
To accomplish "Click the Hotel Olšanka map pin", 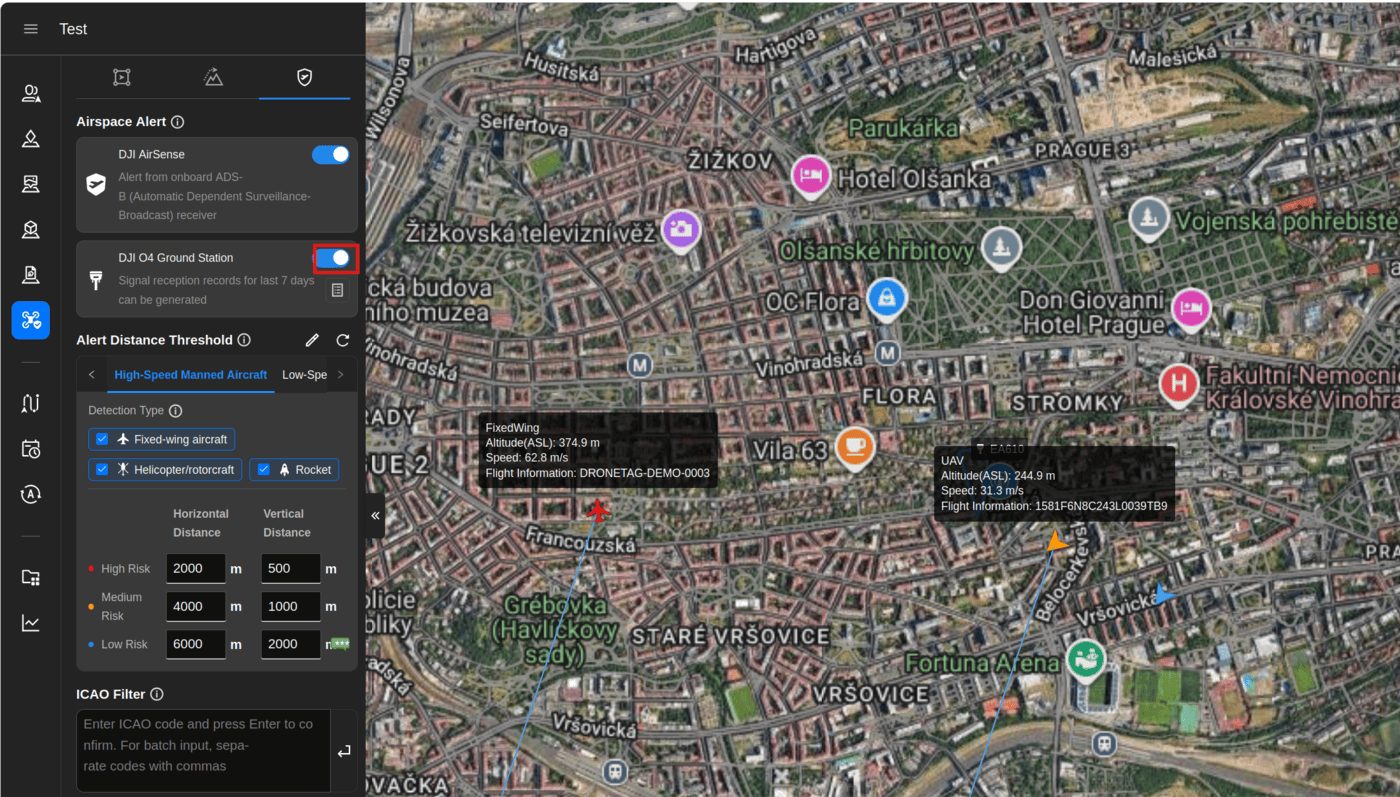I will (812, 177).
